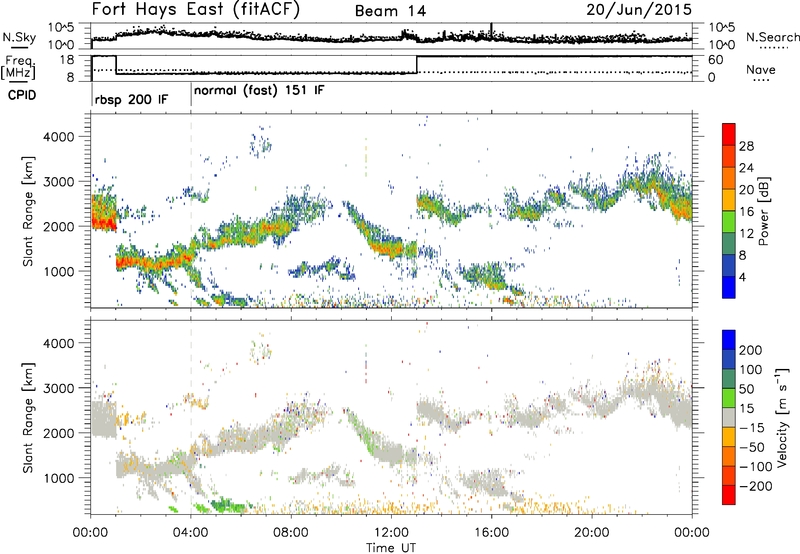Click the gray band of the velocity colorbar
Viewport: 800px width, 554px height.
point(729,418)
